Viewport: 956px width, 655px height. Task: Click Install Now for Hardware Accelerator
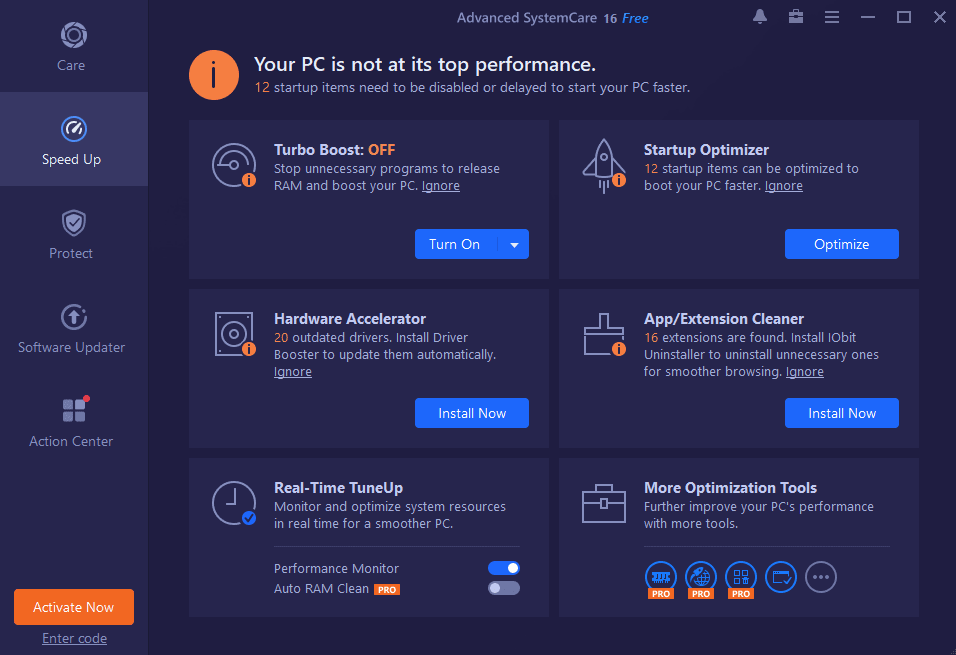(x=472, y=413)
